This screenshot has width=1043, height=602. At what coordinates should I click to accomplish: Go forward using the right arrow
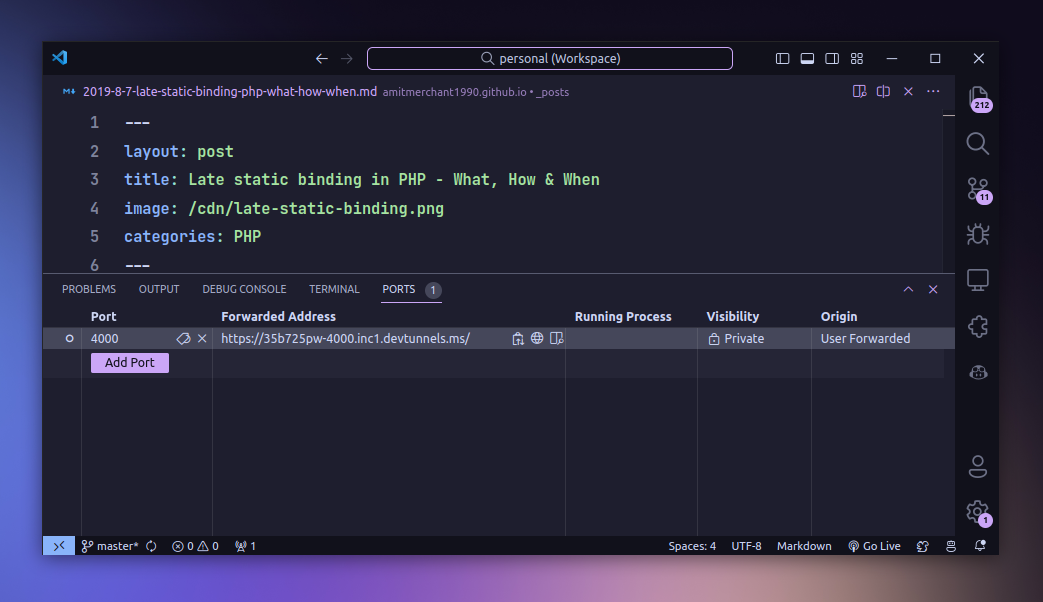click(347, 59)
